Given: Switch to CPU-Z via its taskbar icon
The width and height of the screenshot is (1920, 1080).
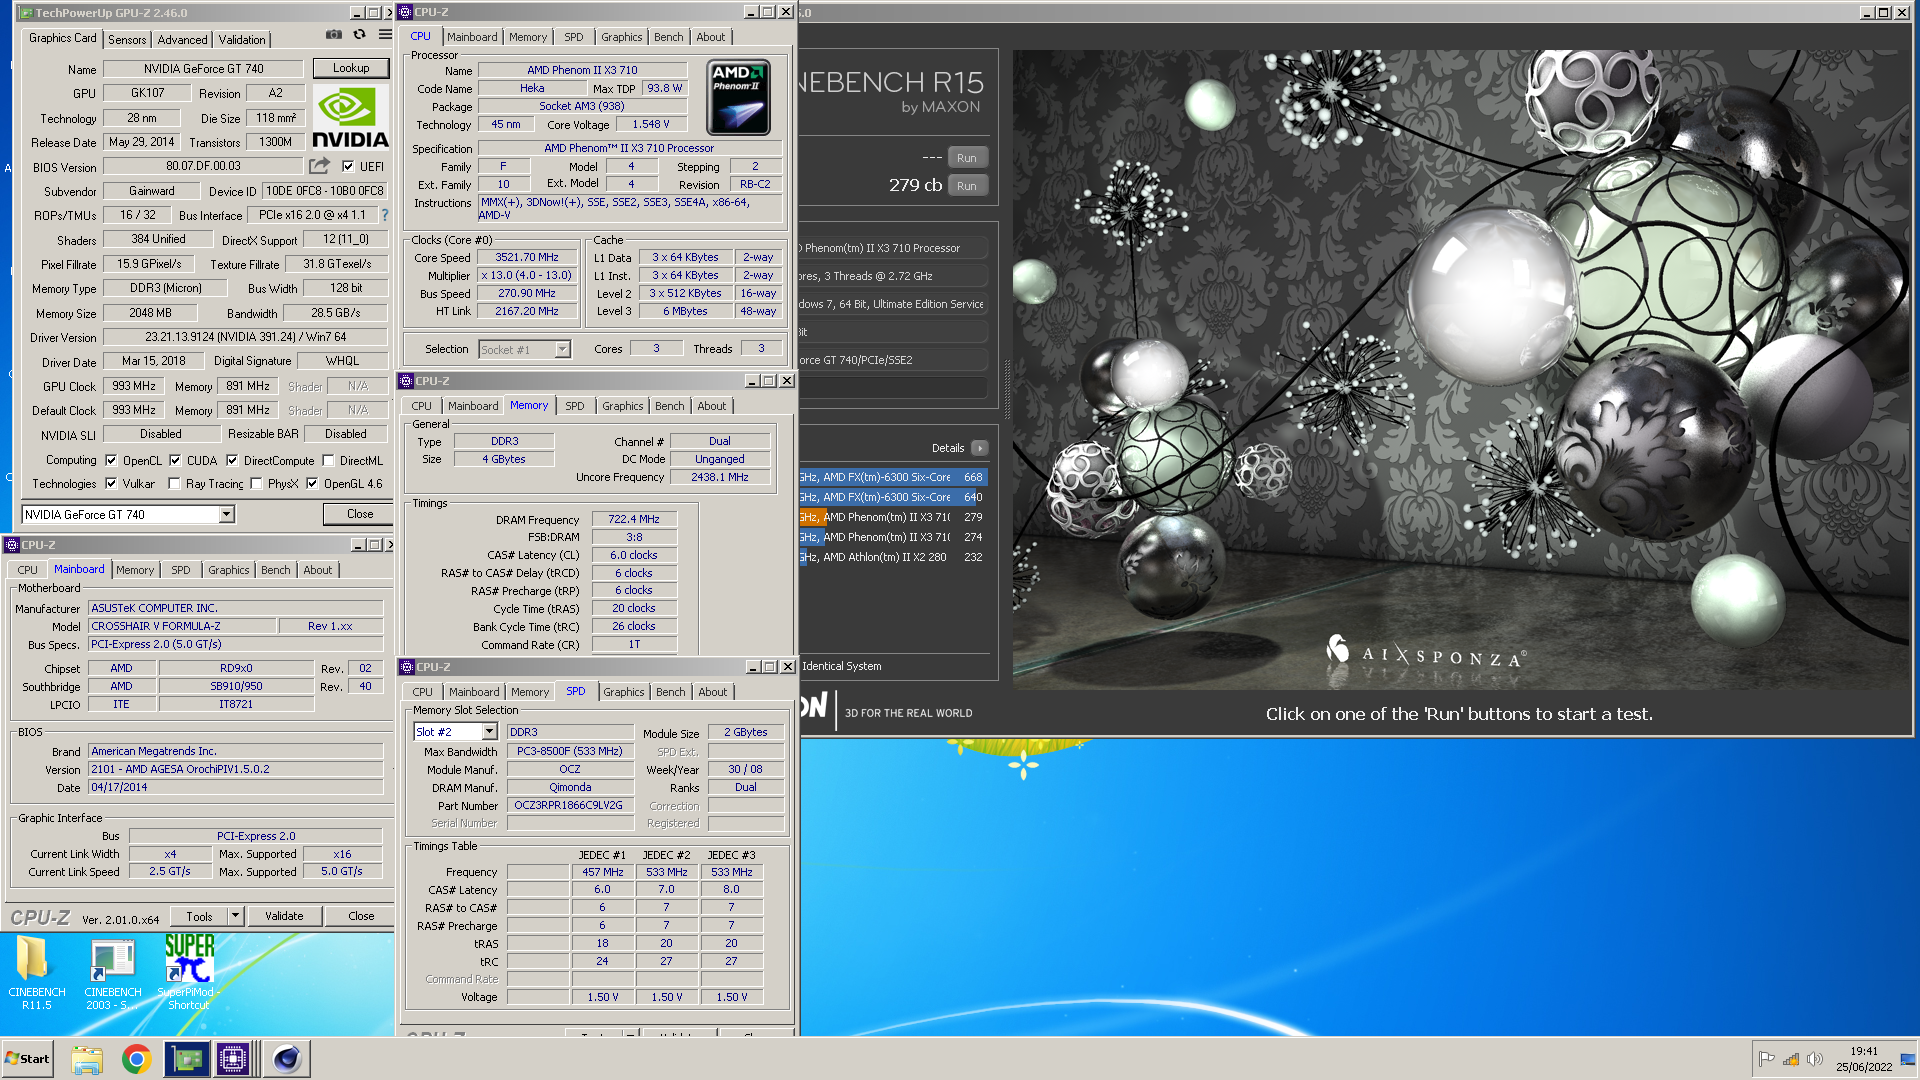Looking at the screenshot, I should click(x=233, y=1059).
